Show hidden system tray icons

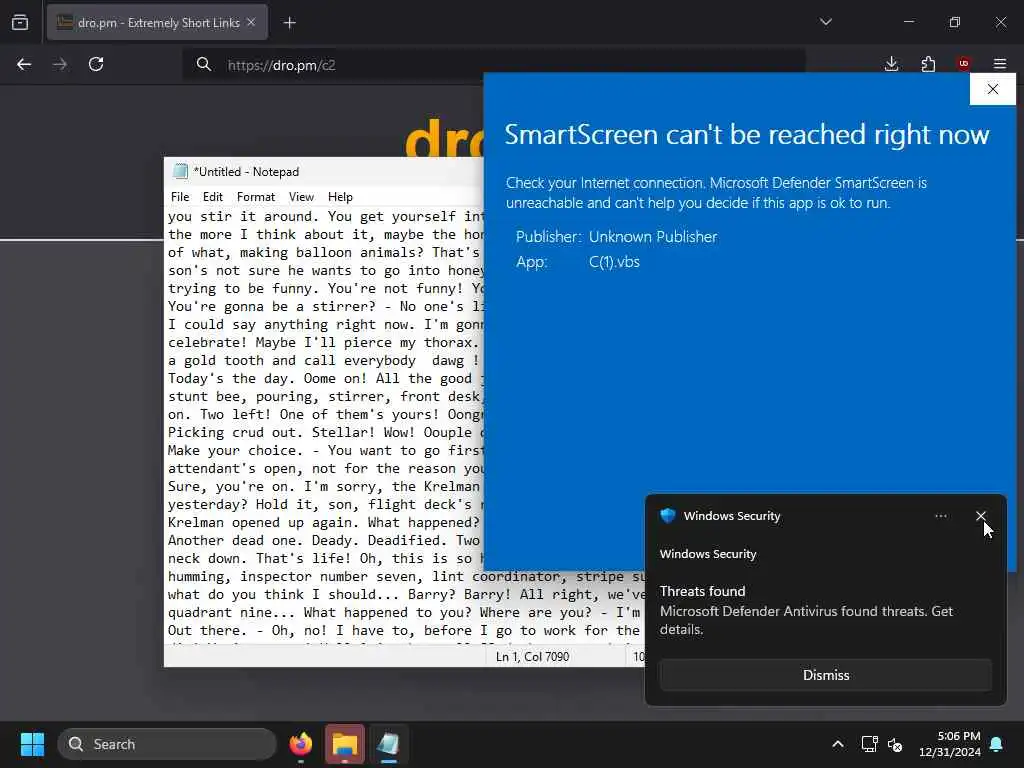pos(838,744)
